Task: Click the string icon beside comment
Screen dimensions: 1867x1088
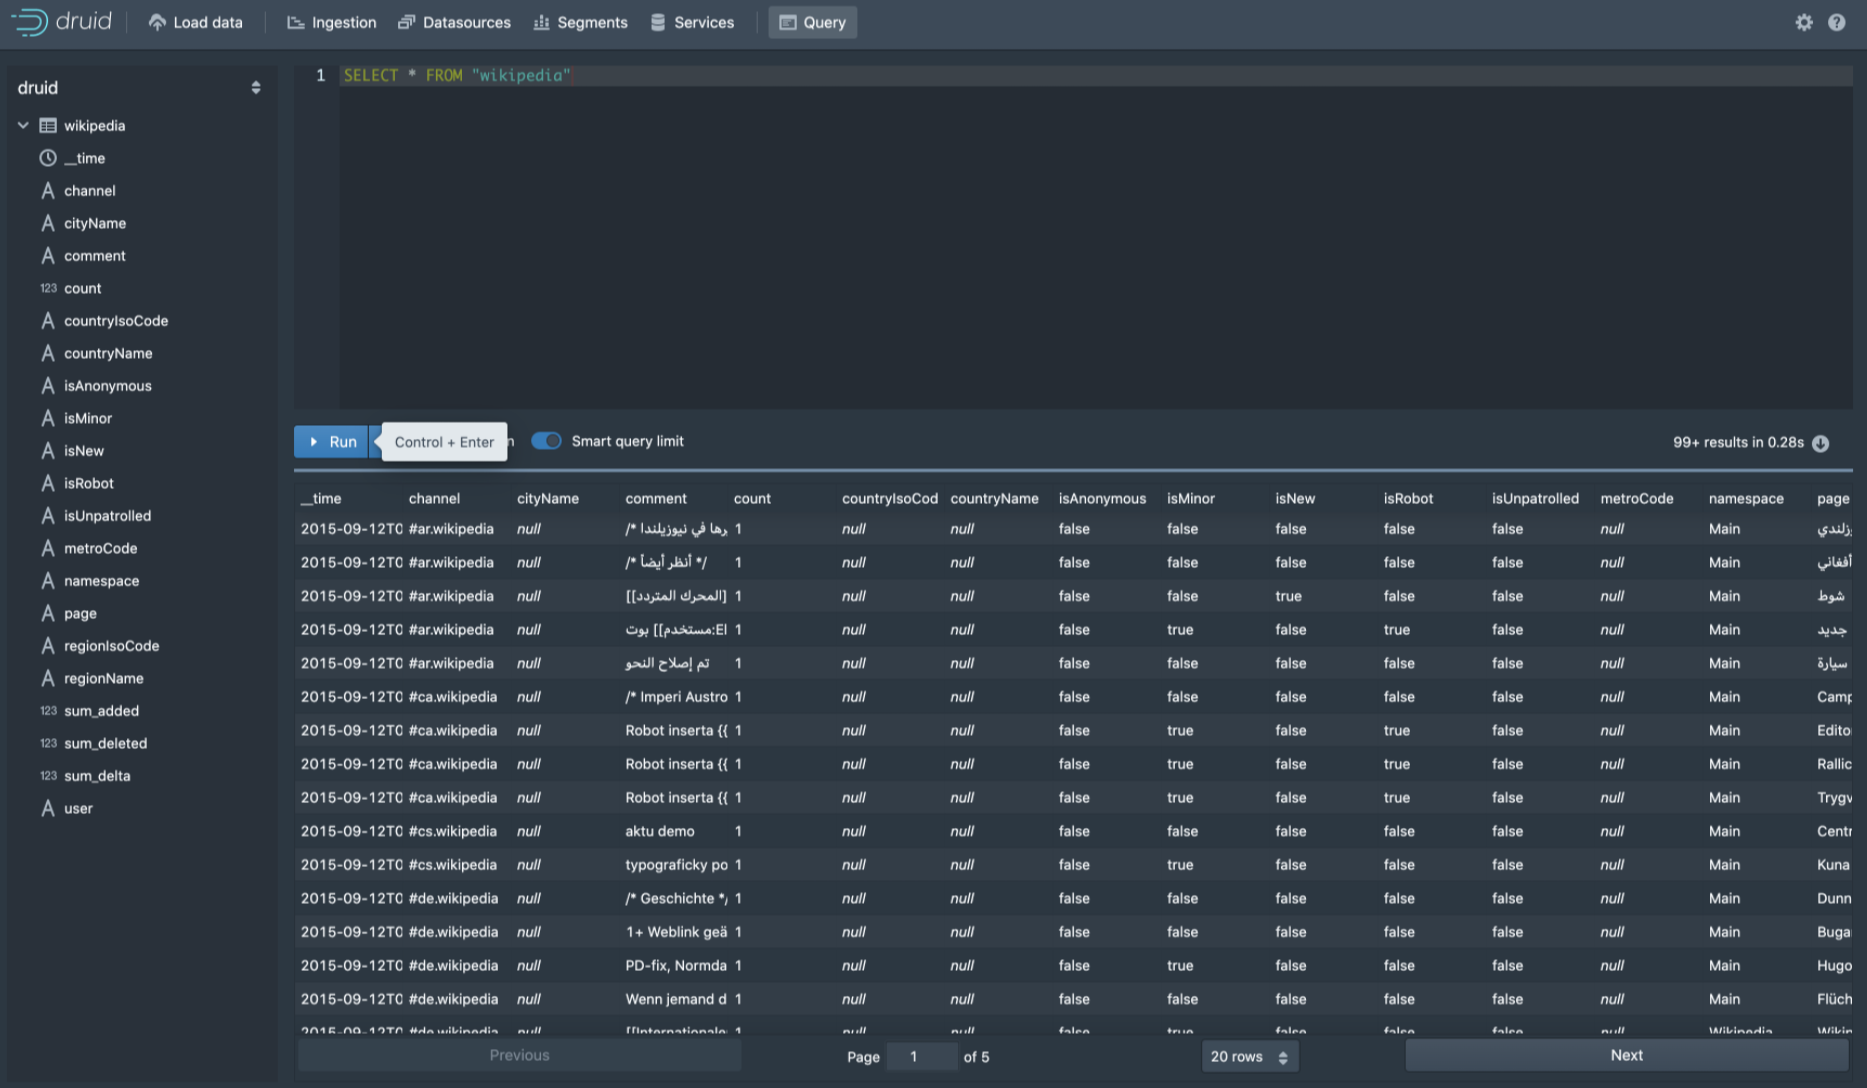Action: [x=48, y=256]
